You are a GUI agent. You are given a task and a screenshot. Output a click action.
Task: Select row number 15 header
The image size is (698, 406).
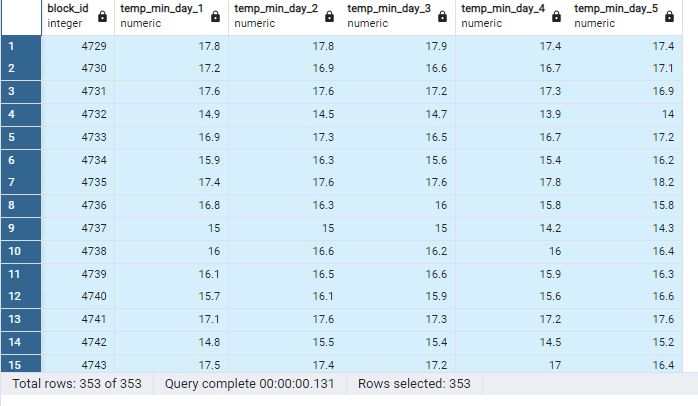click(x=21, y=365)
